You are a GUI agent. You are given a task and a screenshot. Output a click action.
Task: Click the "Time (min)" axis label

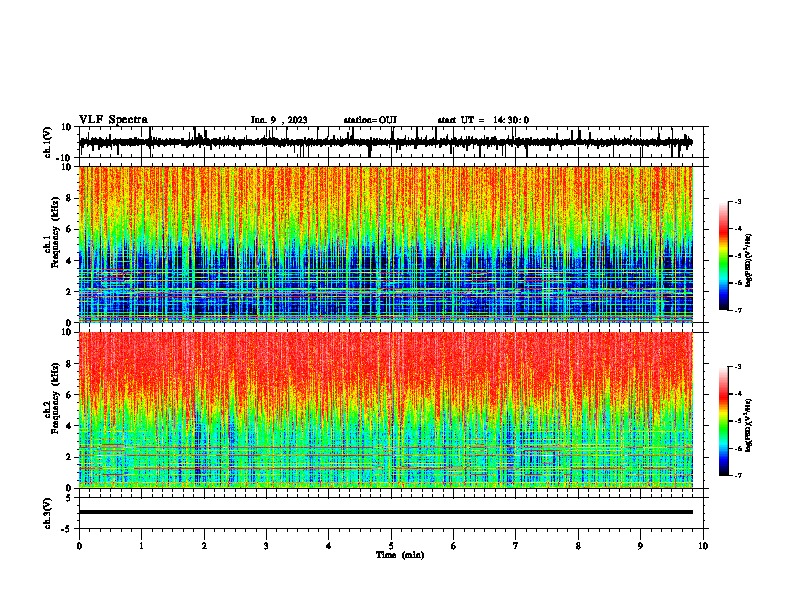(400, 555)
